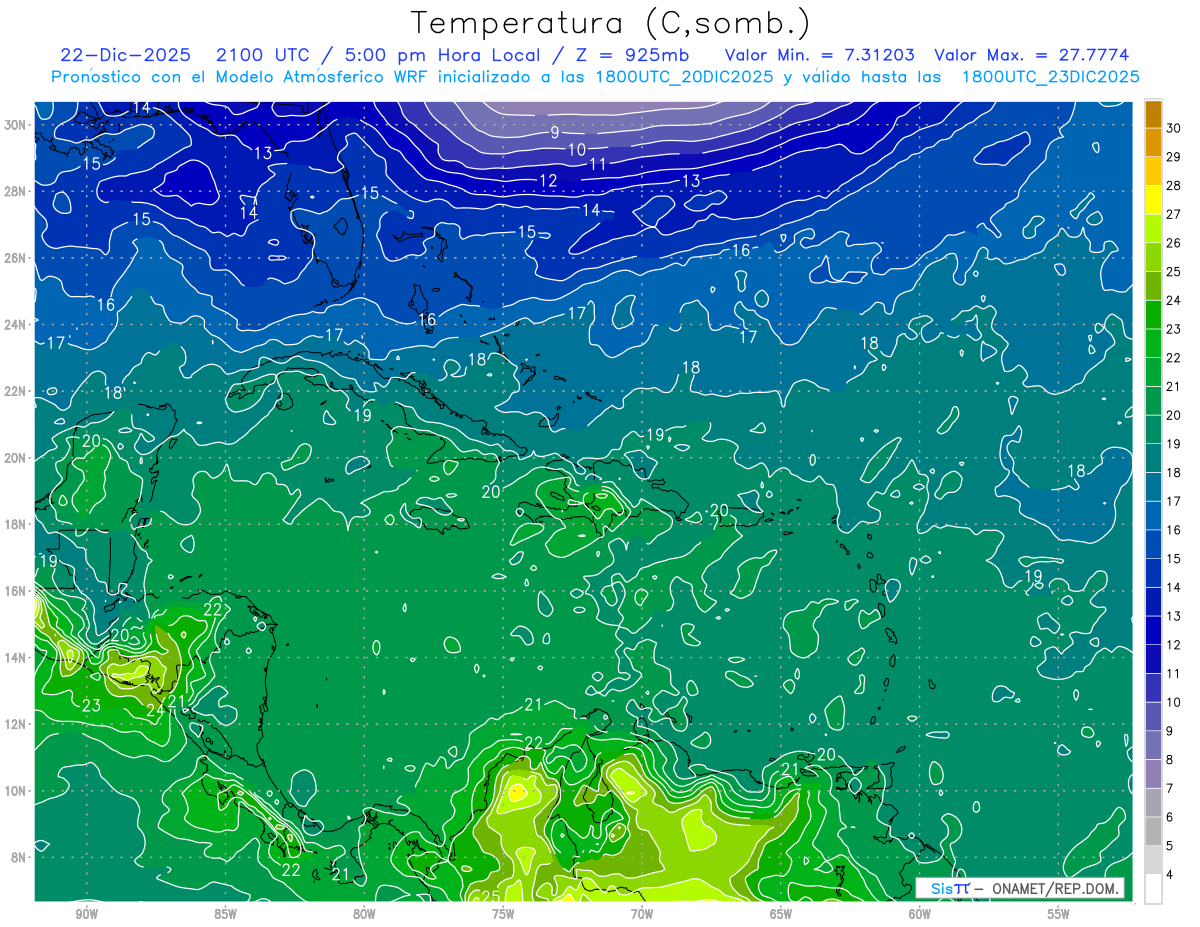The height and width of the screenshot is (927, 1200).
Task: Click the color scale label '27'
Action: 1175,213
